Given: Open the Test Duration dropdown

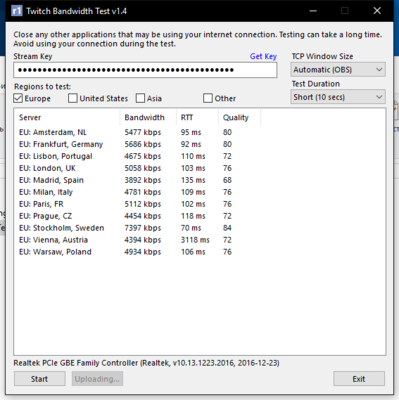Looking at the screenshot, I should click(338, 97).
